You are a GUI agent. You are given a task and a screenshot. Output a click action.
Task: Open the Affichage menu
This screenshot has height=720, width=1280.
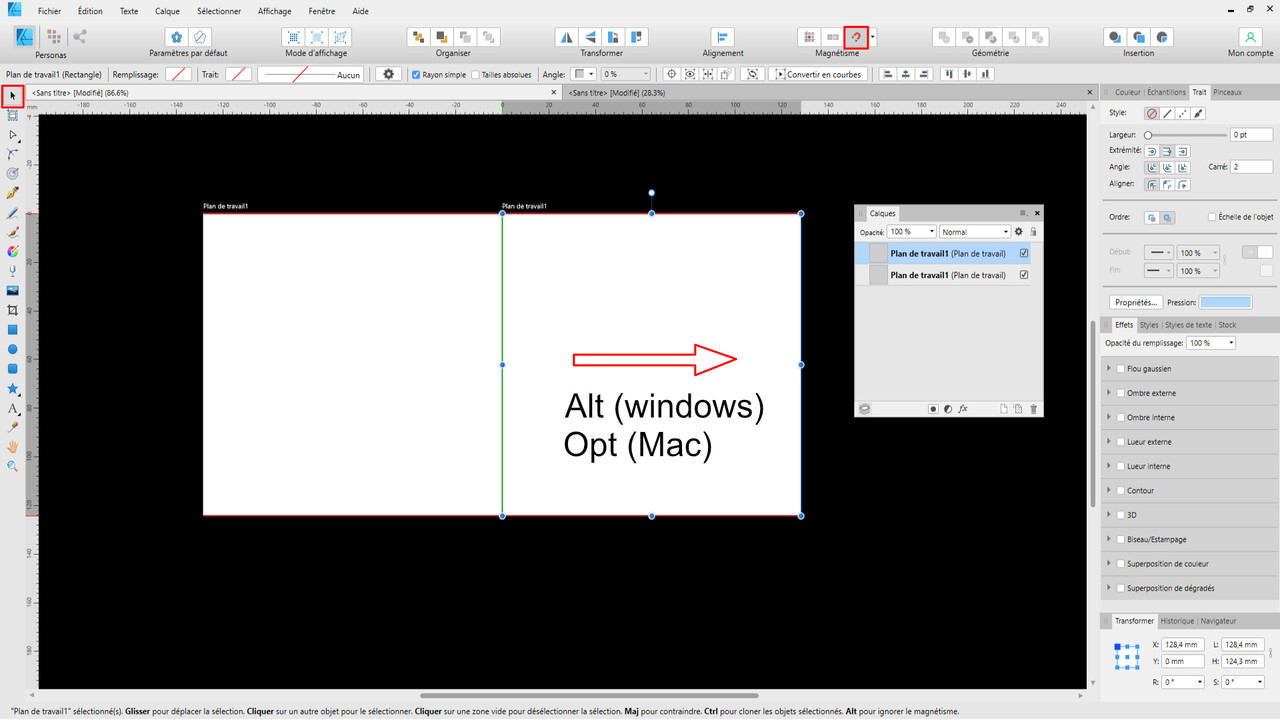274,11
